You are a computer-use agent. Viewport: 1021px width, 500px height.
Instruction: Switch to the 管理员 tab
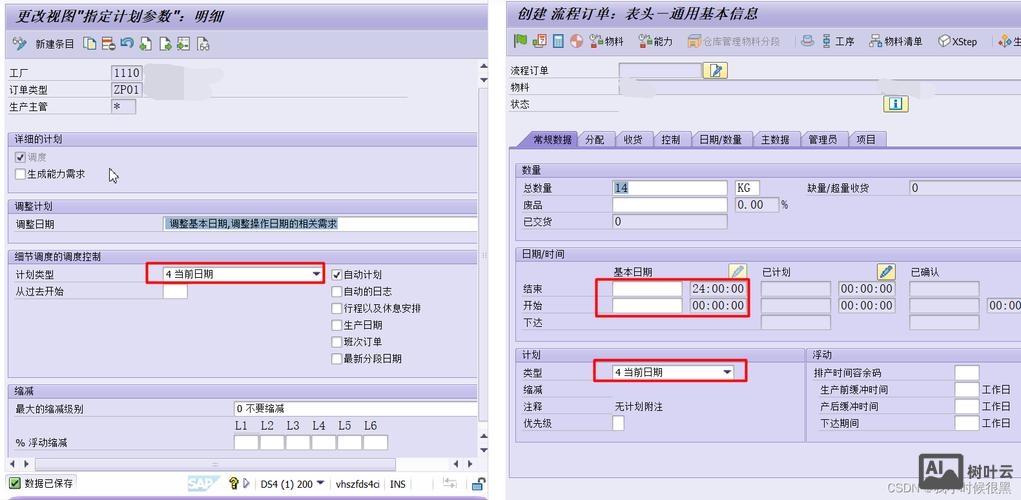point(822,139)
